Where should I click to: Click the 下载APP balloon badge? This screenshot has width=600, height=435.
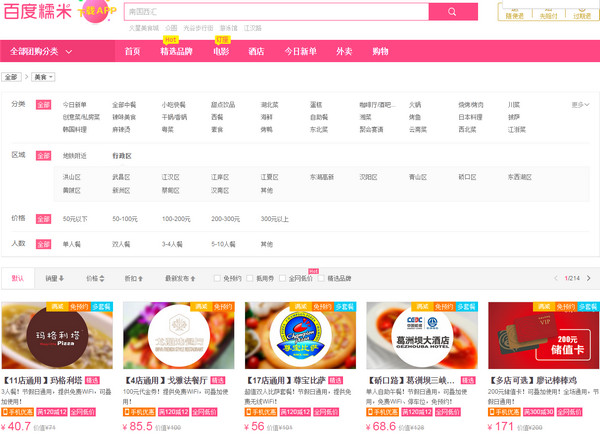coord(96,11)
